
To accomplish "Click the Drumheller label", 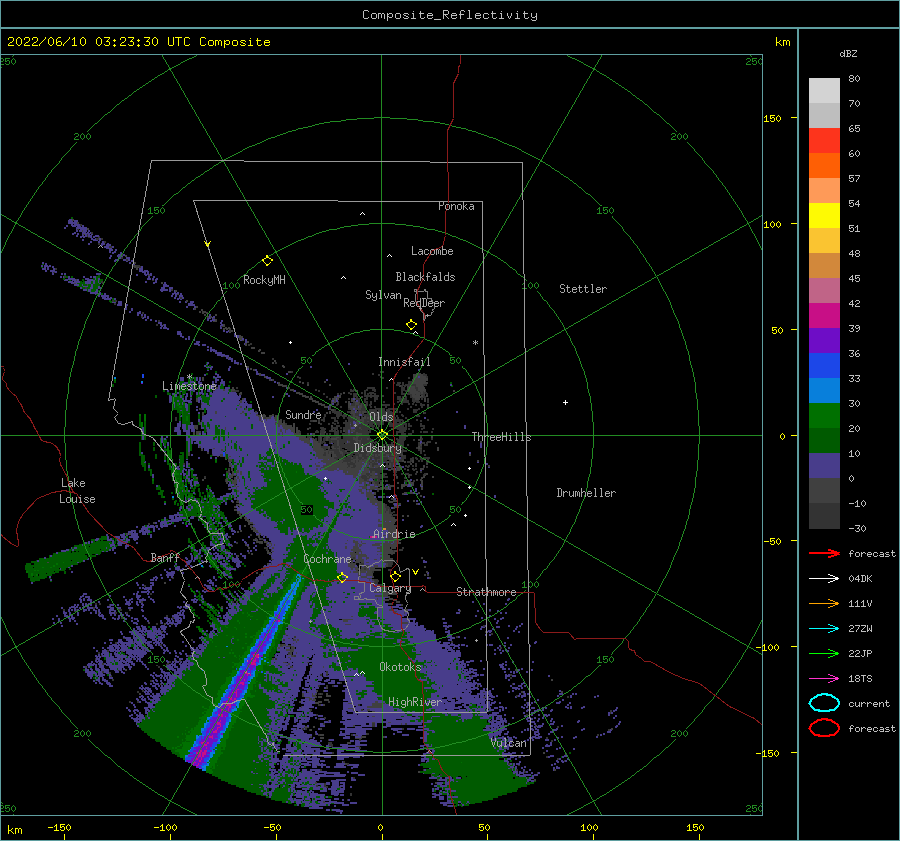I will pyautogui.click(x=586, y=493).
